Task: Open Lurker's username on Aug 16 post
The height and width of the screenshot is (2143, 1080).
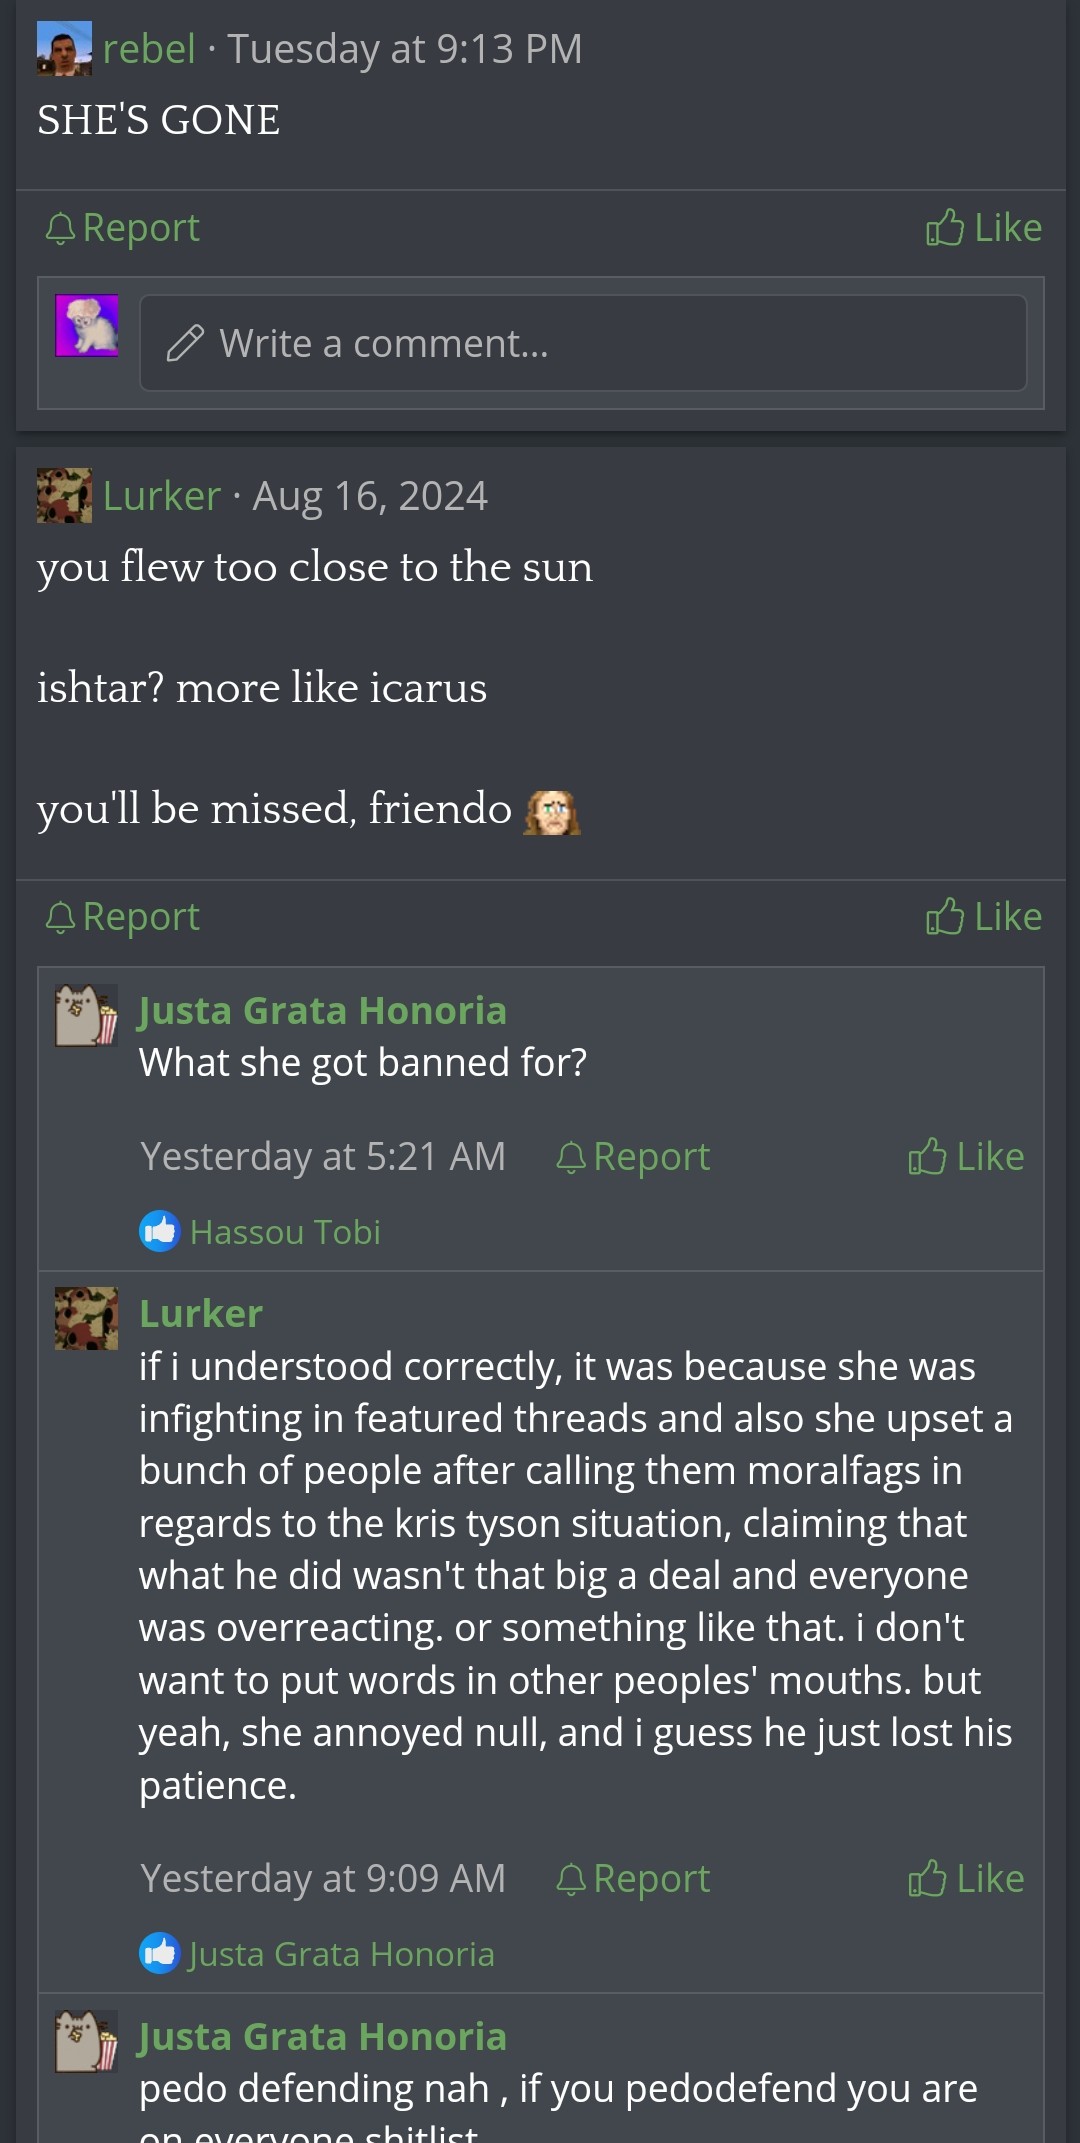Action: (x=162, y=496)
